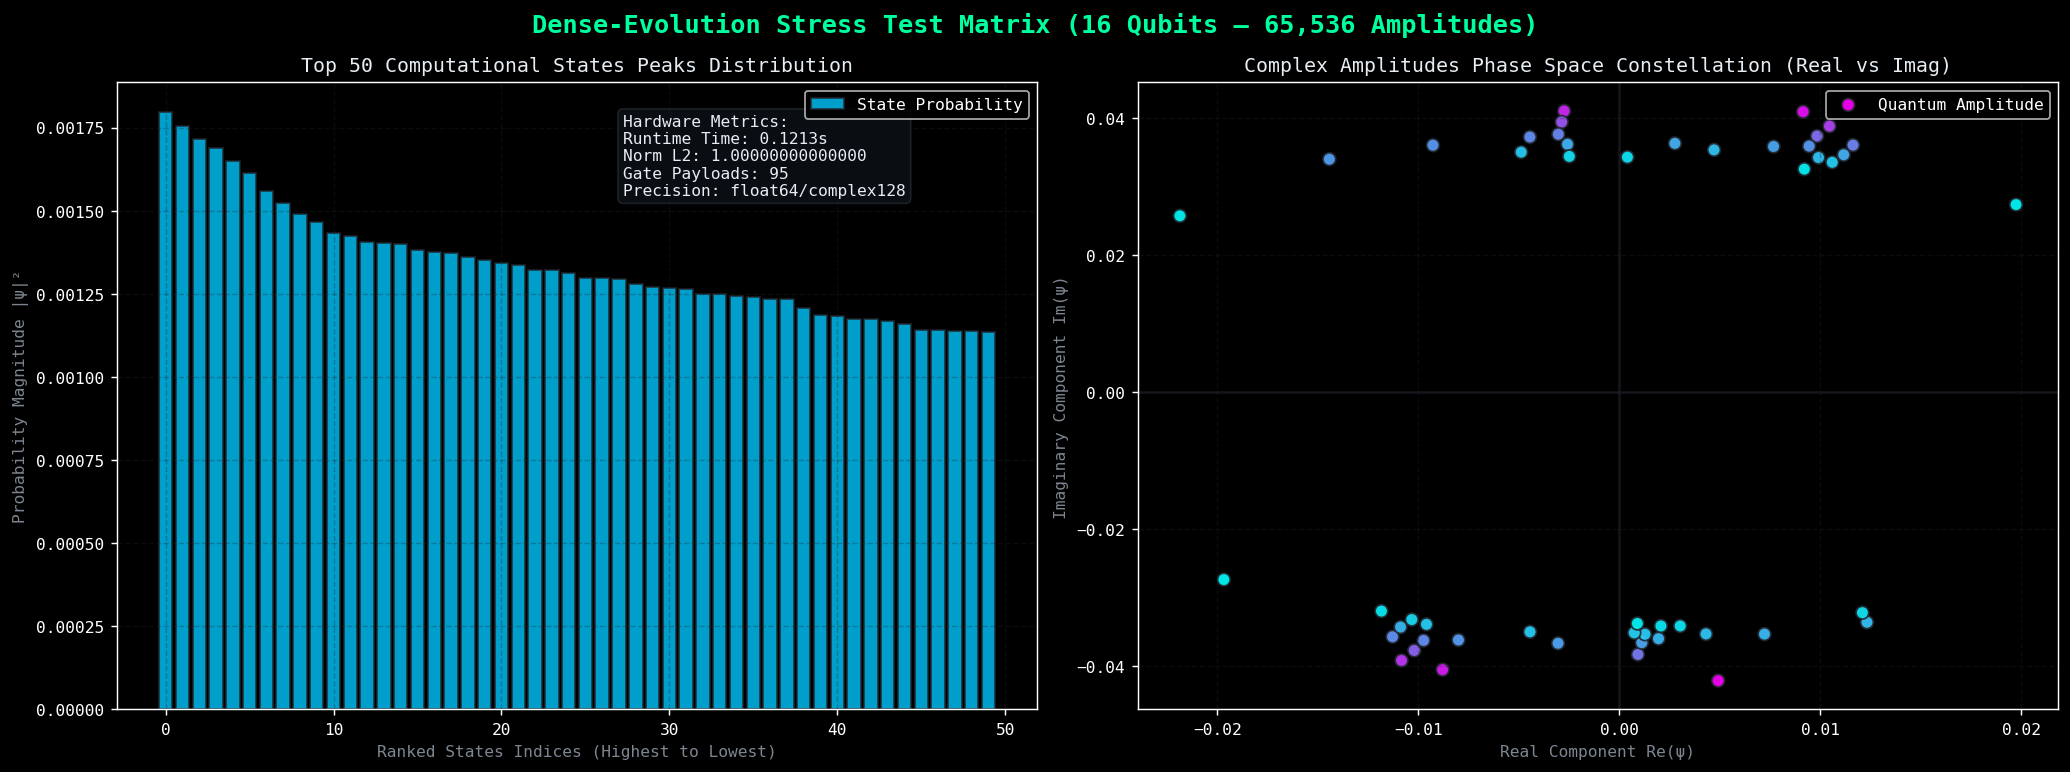Select the cyan point at far right edge
The image size is (2070, 772).
(x=2015, y=205)
